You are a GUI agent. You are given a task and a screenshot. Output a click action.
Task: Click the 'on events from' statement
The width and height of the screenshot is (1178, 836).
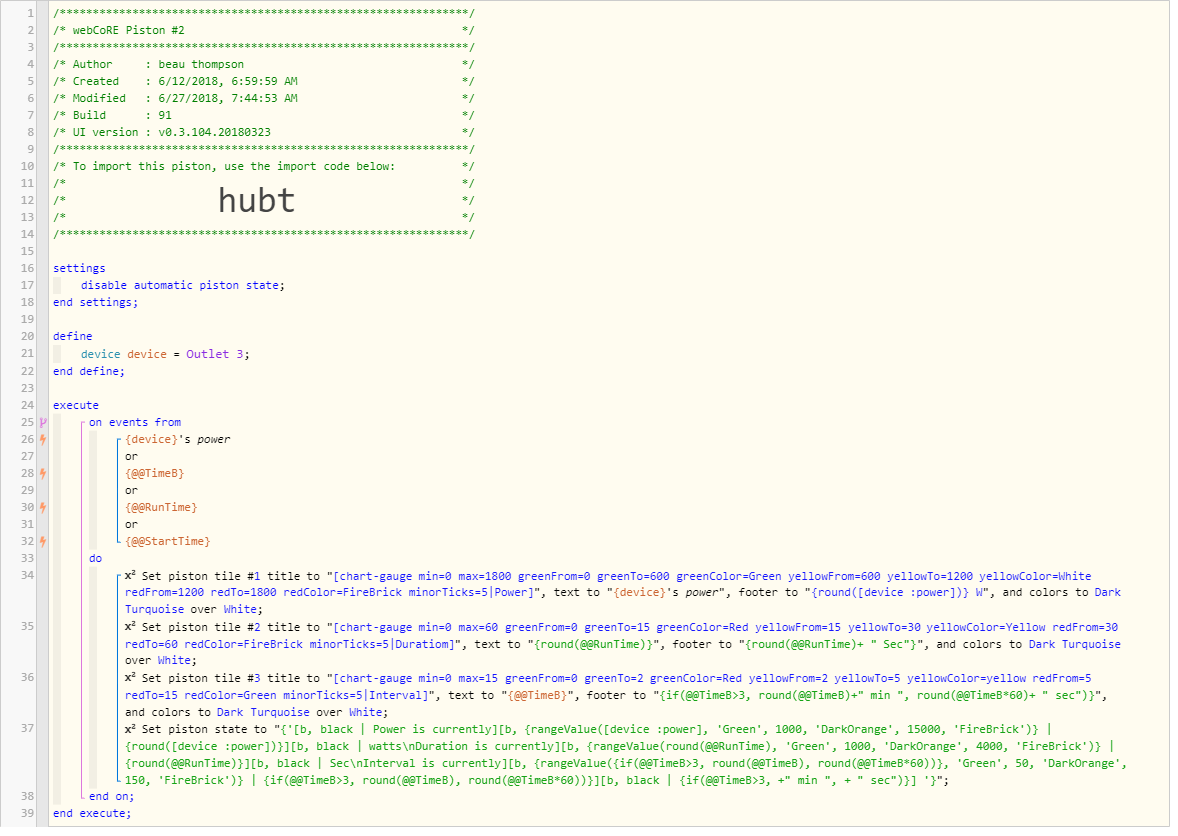coord(135,424)
